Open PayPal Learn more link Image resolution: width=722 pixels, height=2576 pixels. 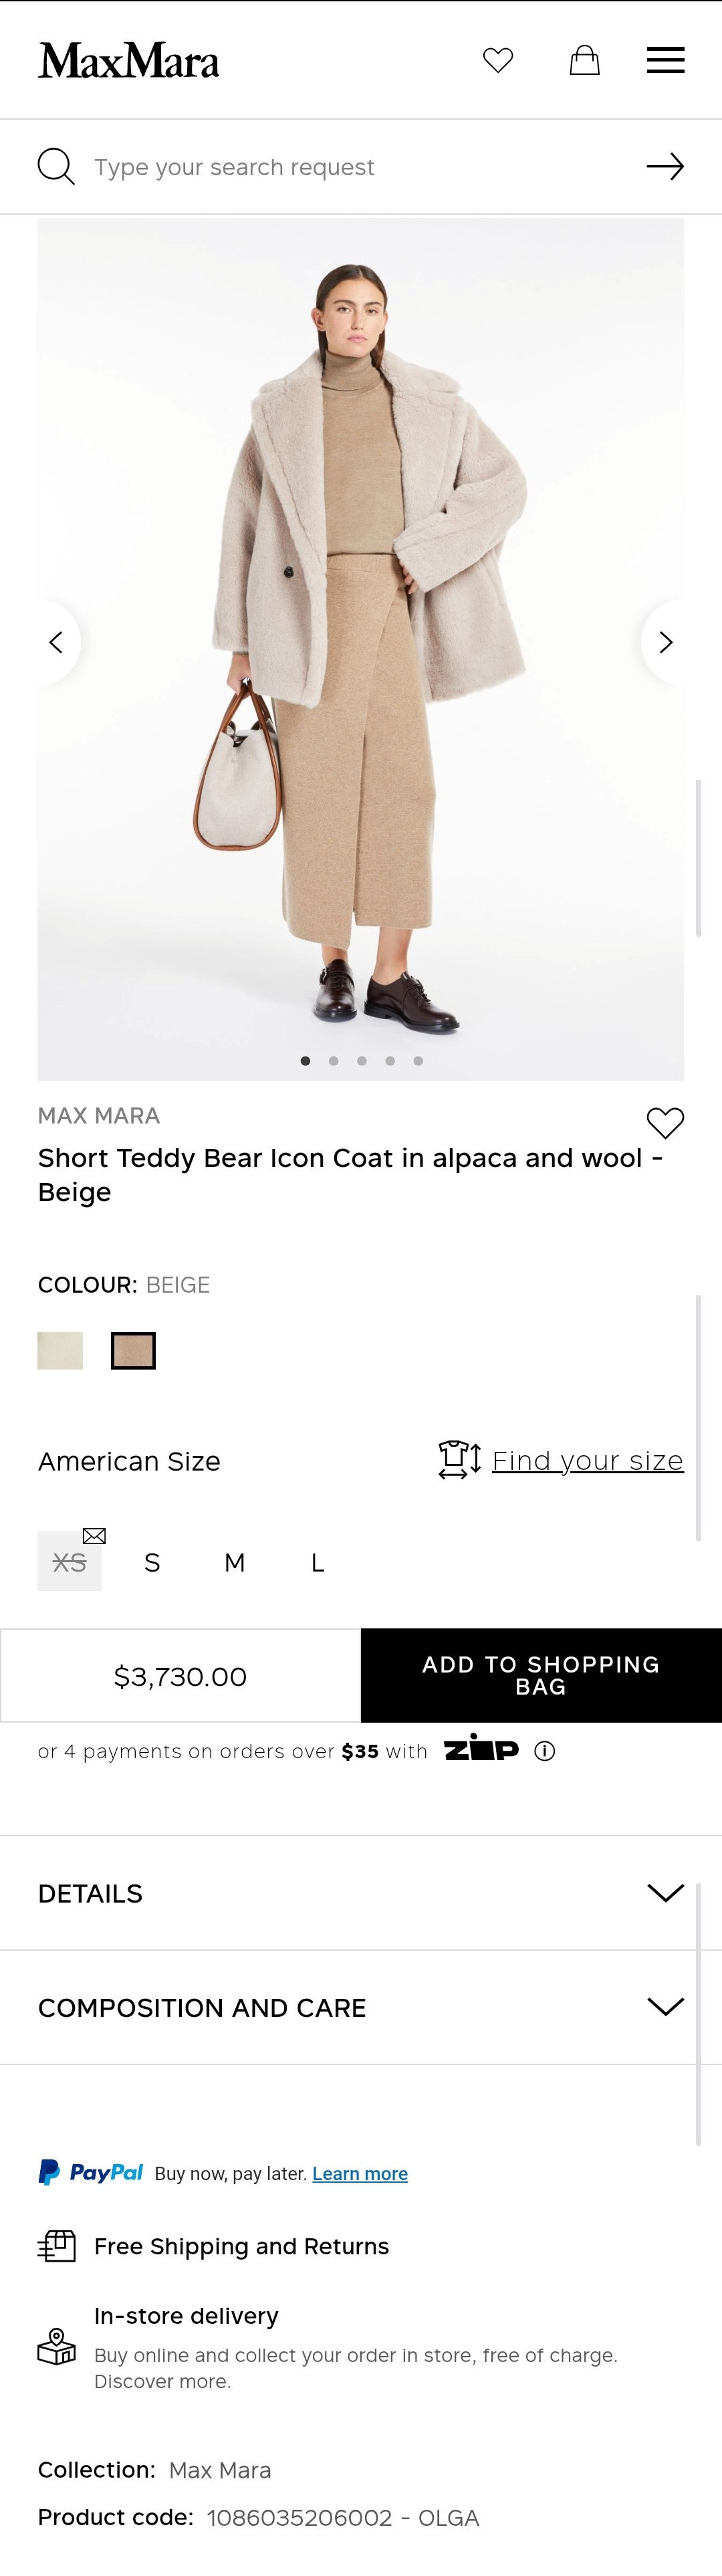[x=360, y=2173]
